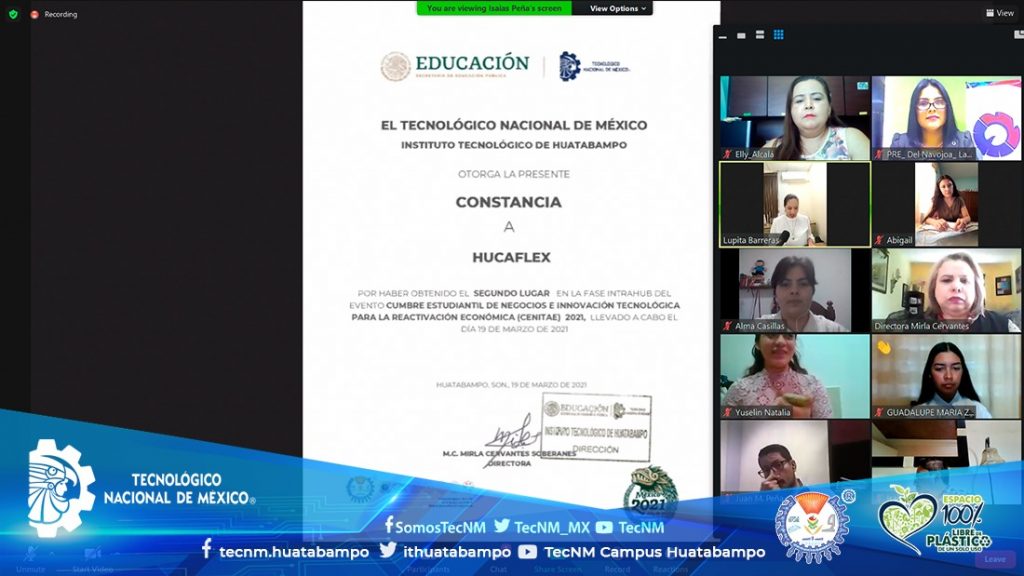Select Alma Casillas's video tile
Viewport: 1024px width, 576px height.
click(x=795, y=291)
